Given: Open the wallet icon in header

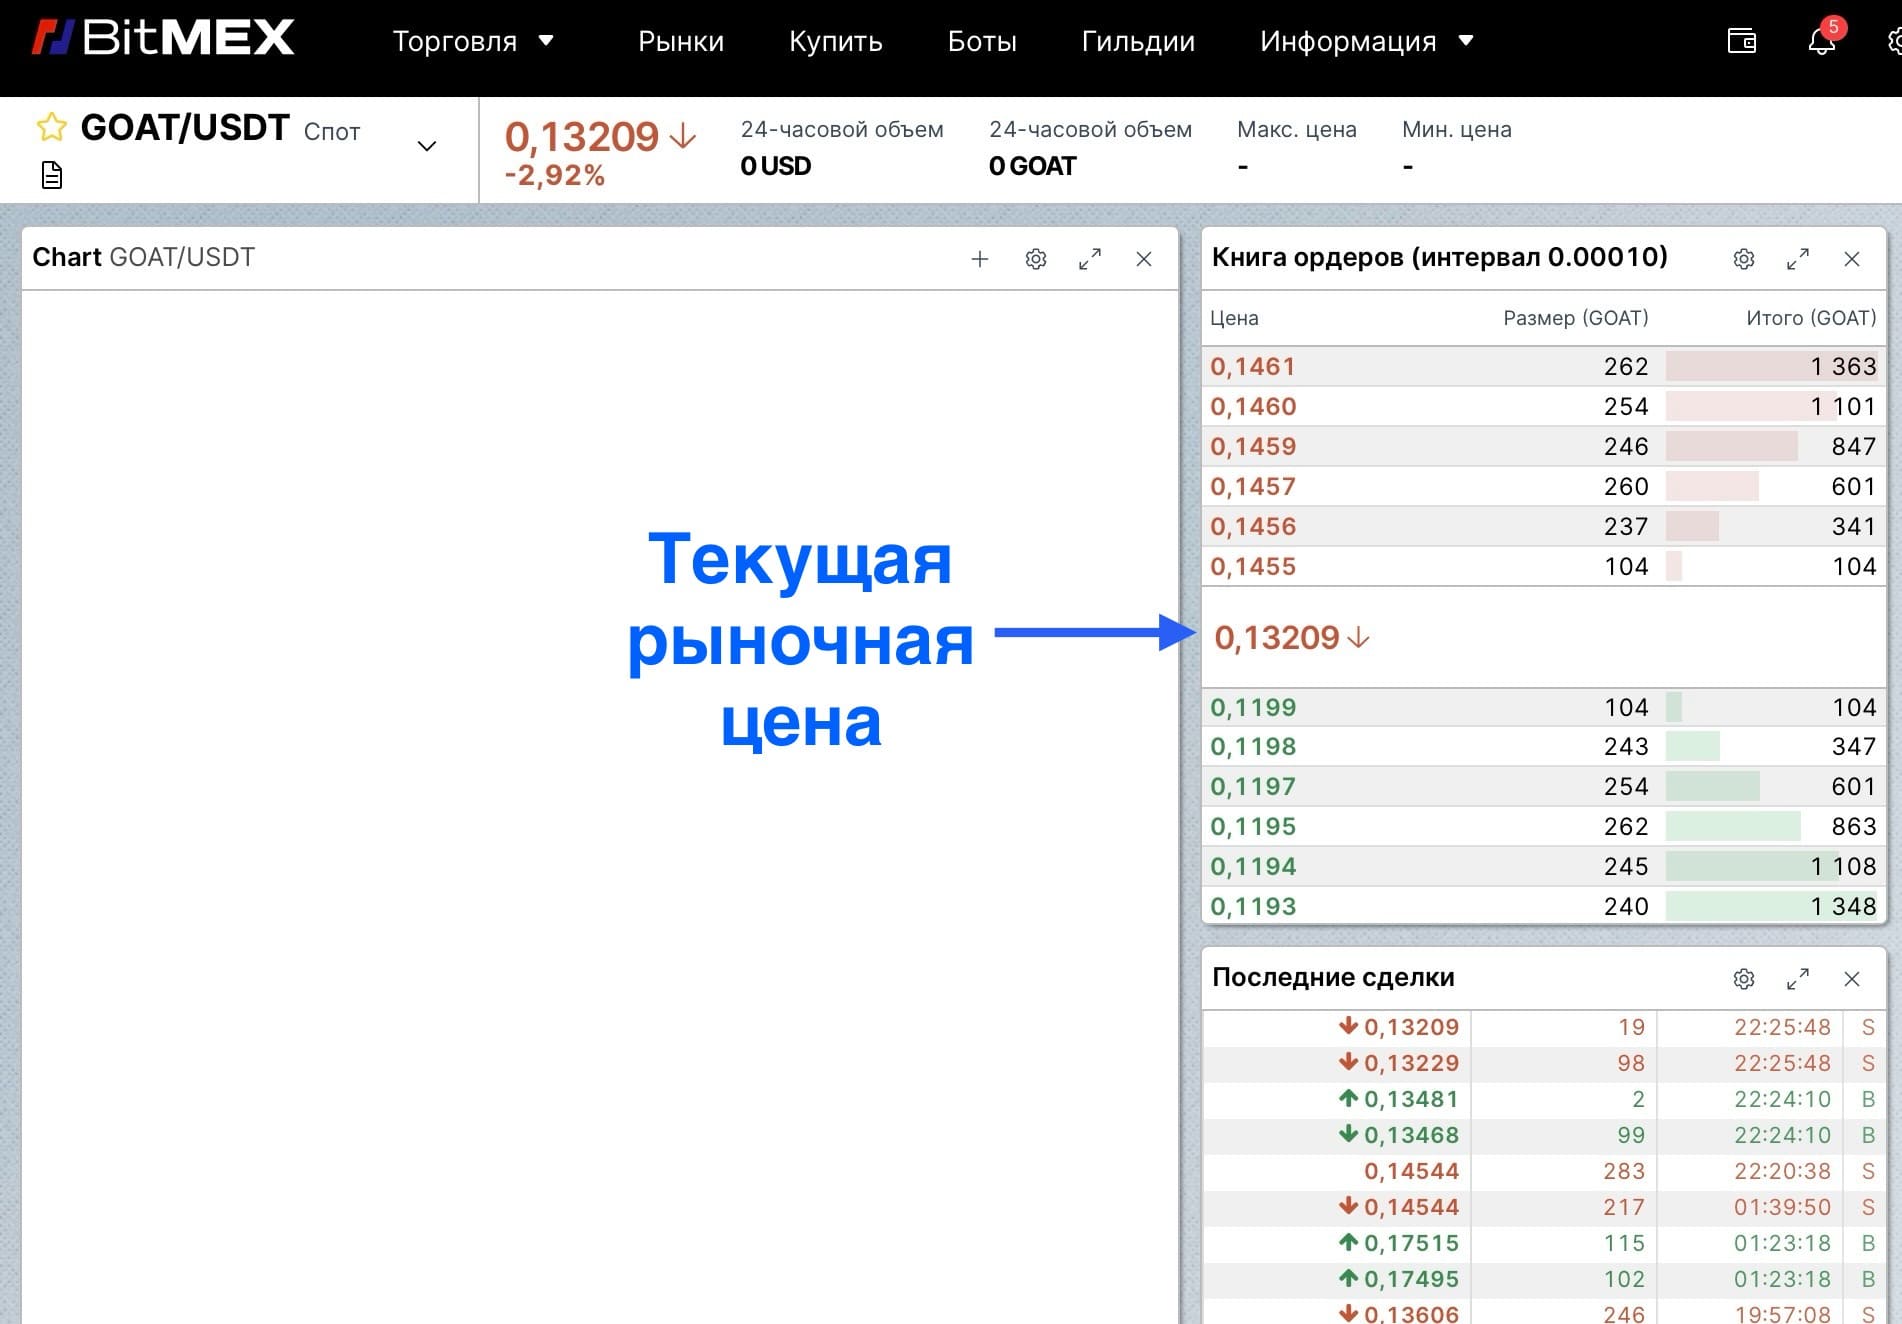Looking at the screenshot, I should click(x=1742, y=41).
